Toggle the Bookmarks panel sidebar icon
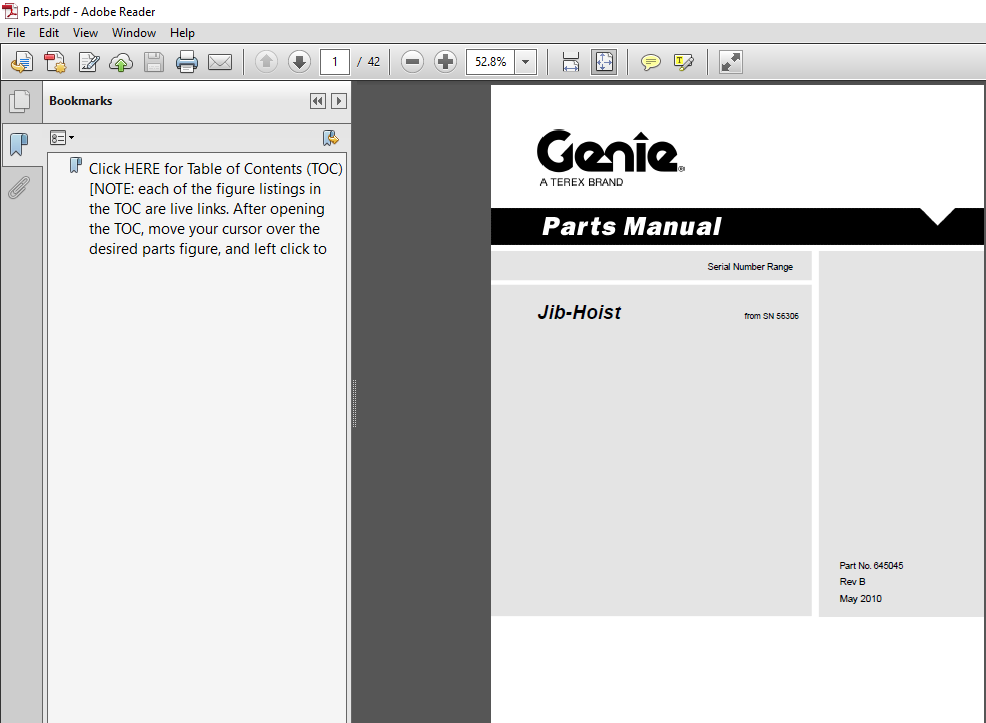The height and width of the screenshot is (723, 986). click(19, 145)
